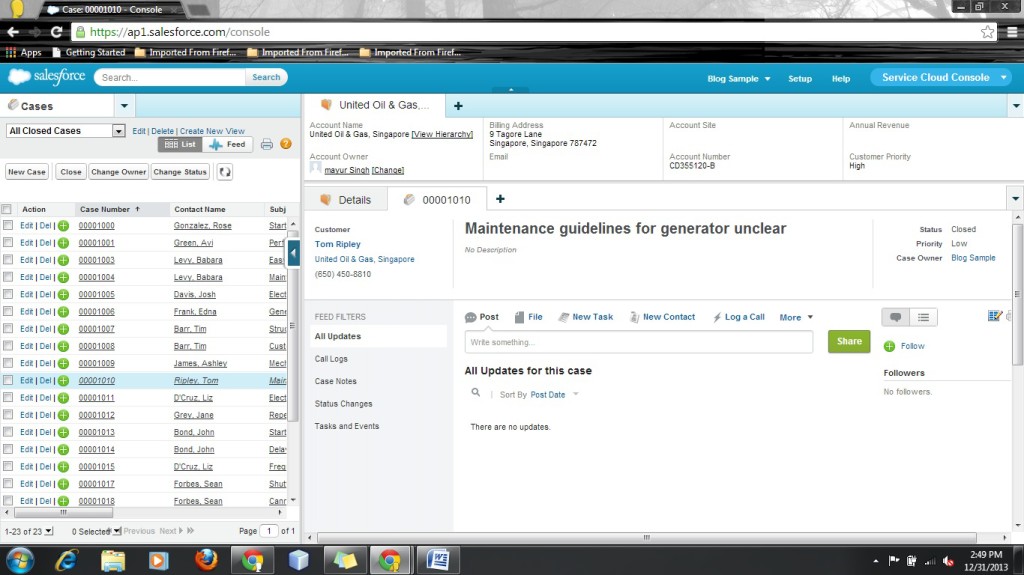1024x575 pixels.
Task: Click the Write something post field
Action: click(639, 342)
